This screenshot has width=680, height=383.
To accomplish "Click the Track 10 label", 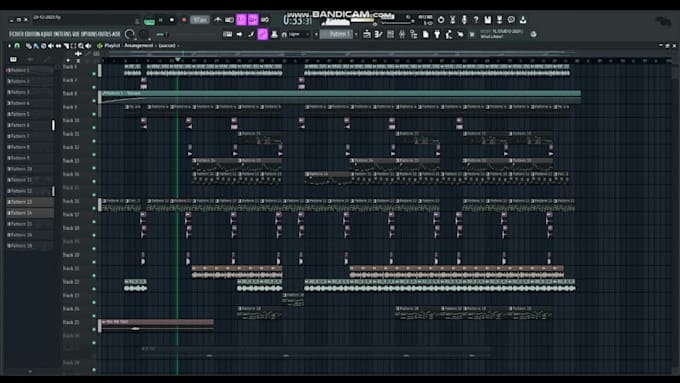I will tap(71, 121).
